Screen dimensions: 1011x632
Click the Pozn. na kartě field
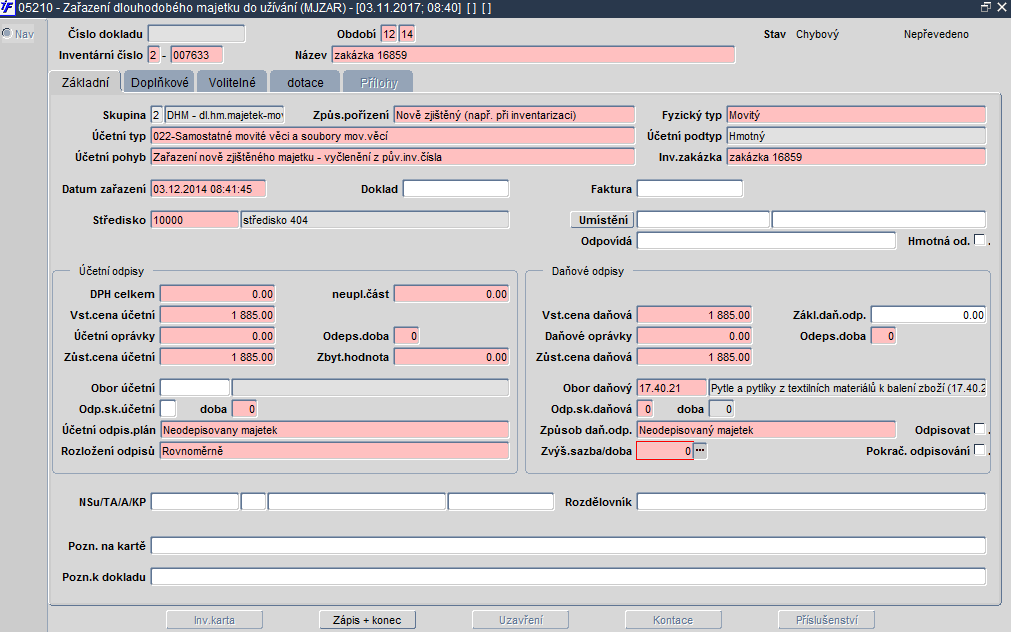(x=567, y=545)
